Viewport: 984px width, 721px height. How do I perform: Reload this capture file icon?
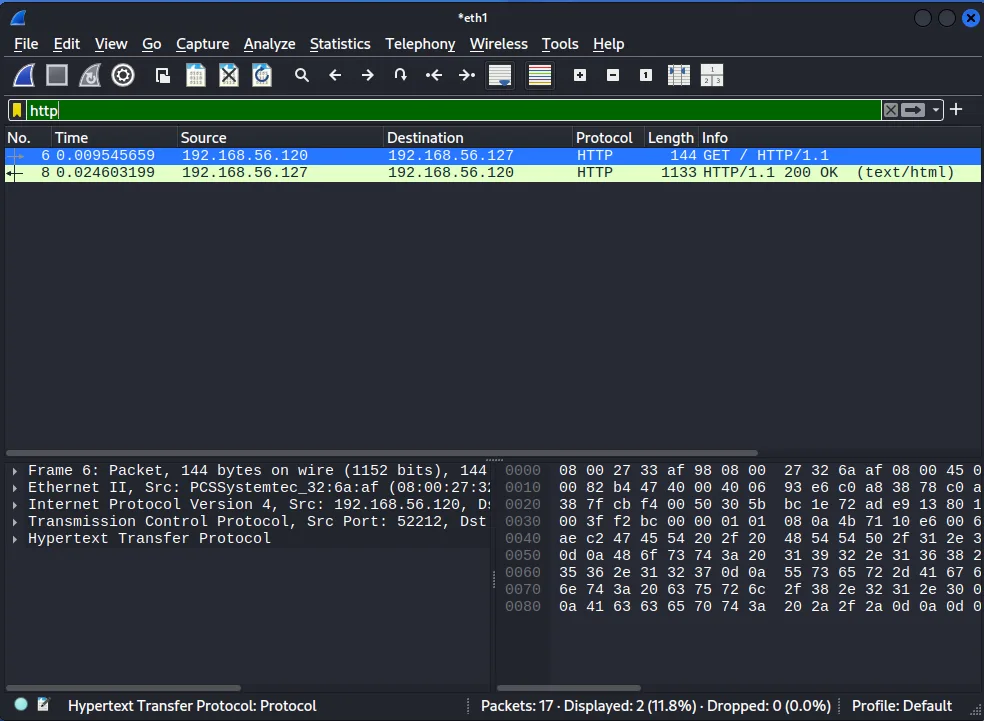point(262,75)
